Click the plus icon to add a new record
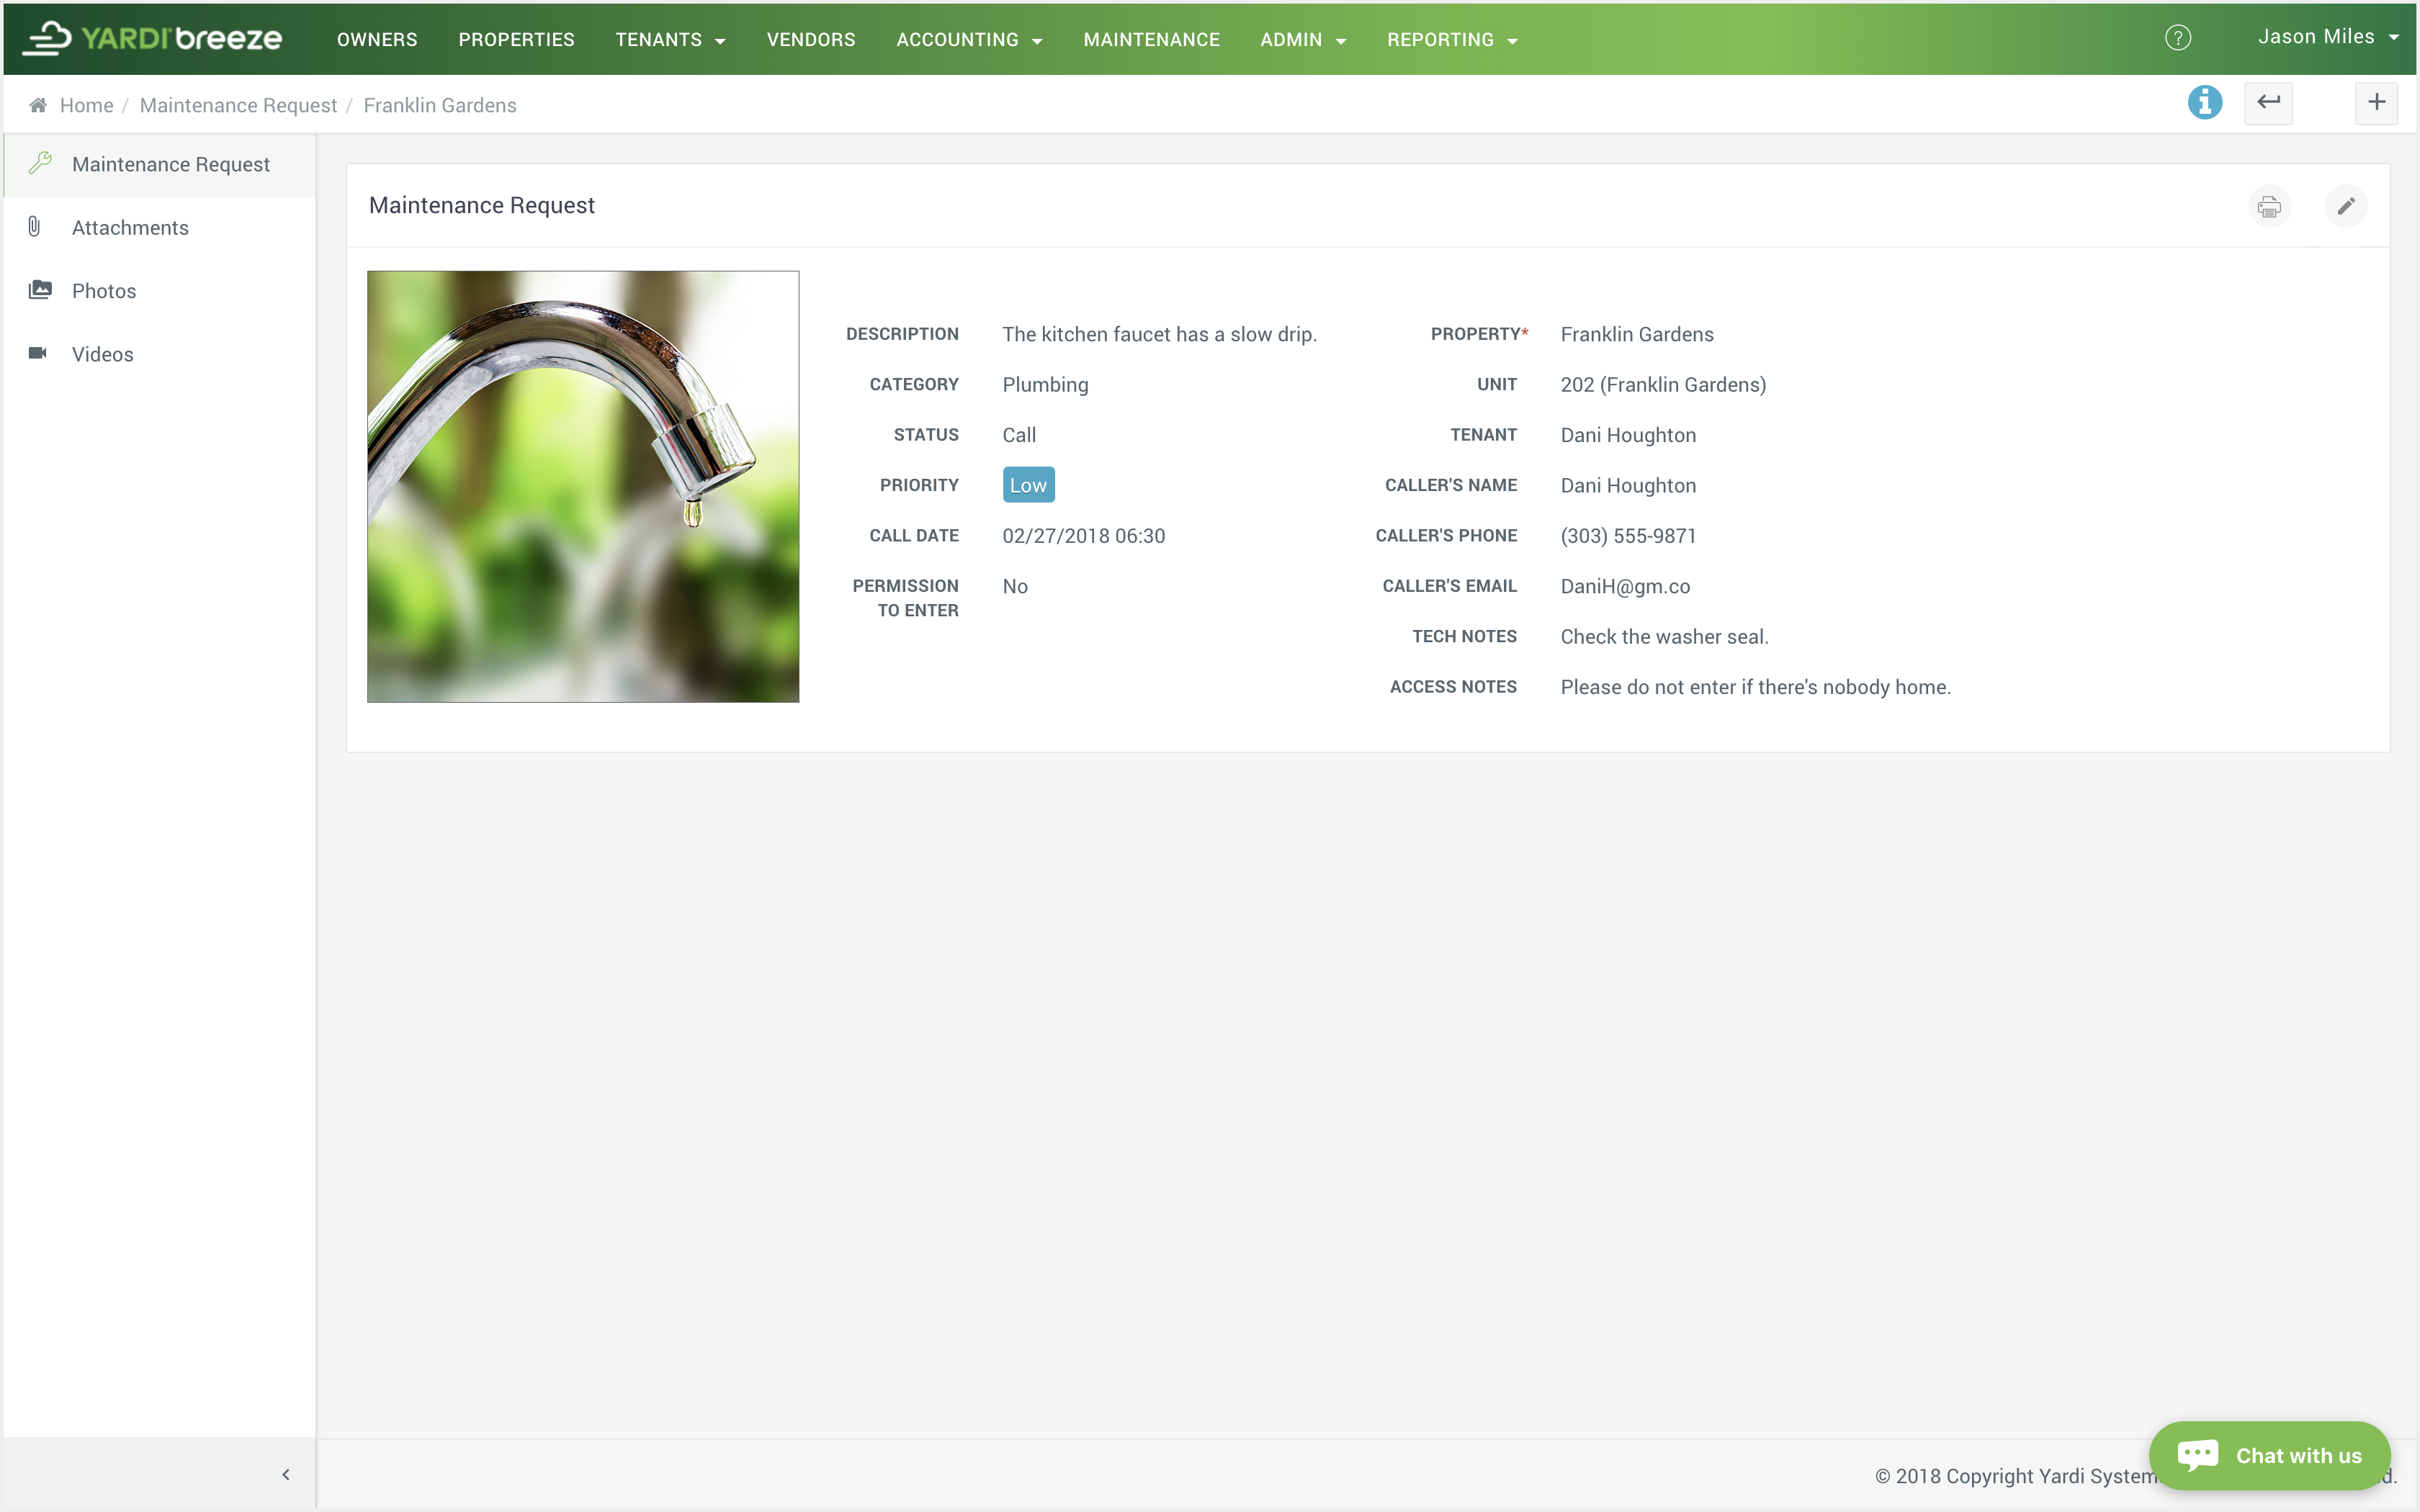The image size is (2420, 1512). coord(2377,102)
